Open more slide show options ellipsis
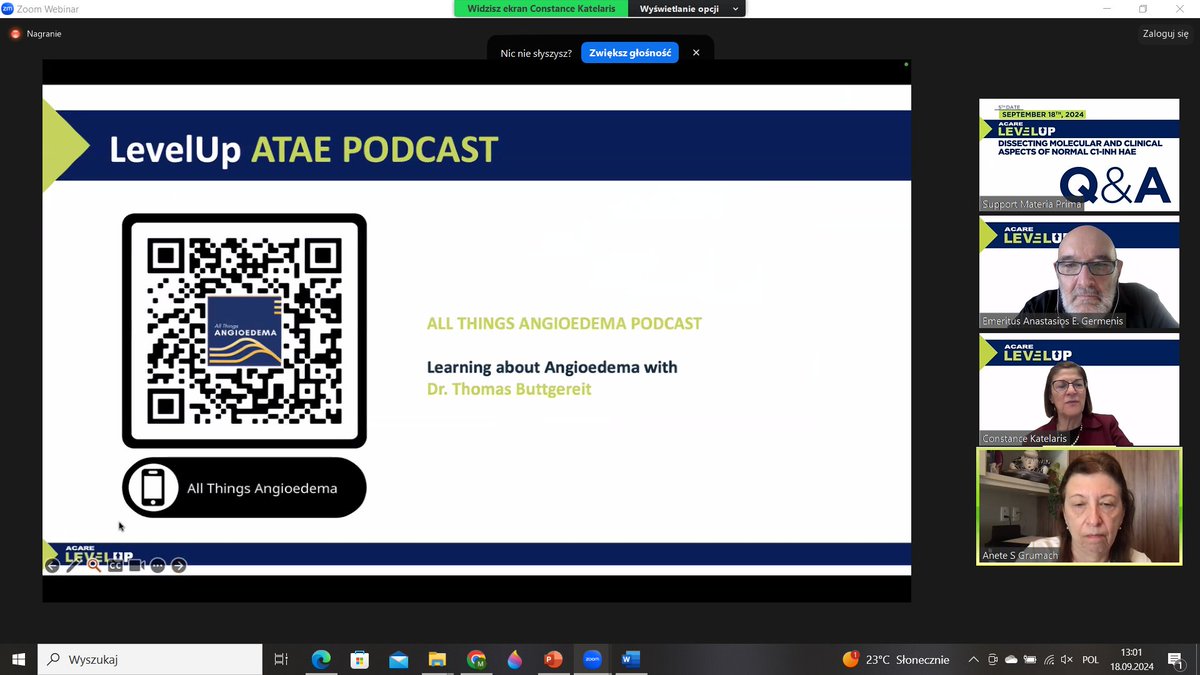Screen dimensions: 1200x675 [158, 566]
